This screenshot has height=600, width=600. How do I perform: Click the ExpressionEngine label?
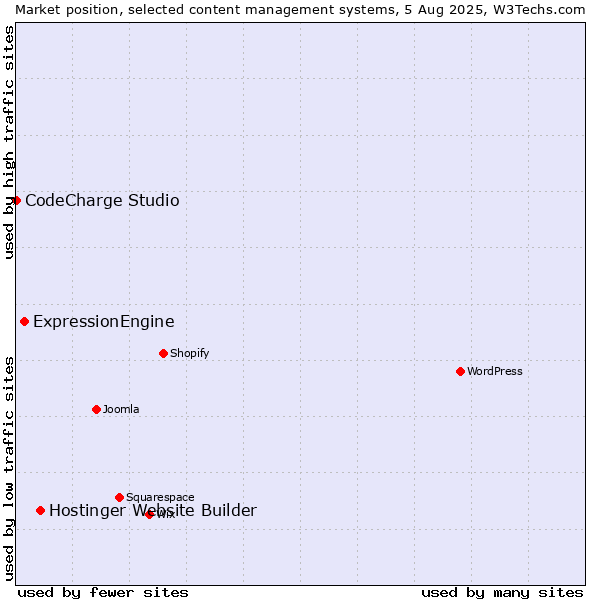(104, 321)
